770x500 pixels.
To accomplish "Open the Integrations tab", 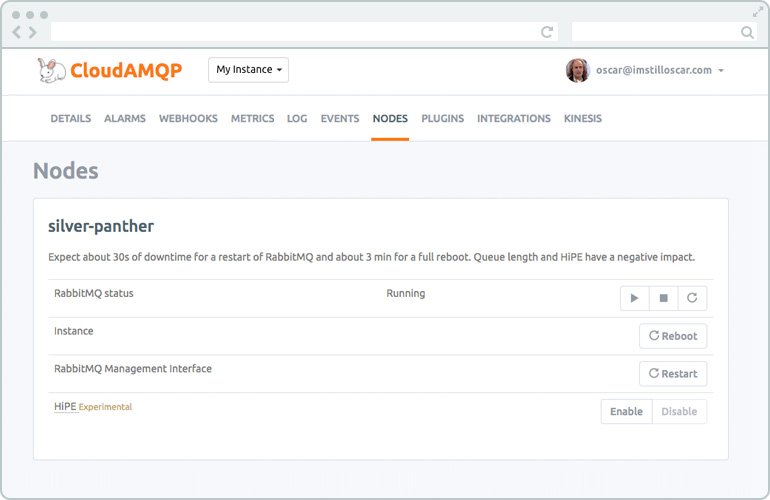I will pyautogui.click(x=514, y=118).
